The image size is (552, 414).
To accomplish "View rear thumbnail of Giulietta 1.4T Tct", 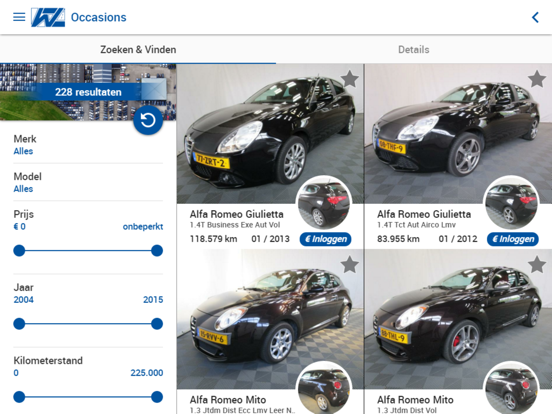I will click(512, 203).
